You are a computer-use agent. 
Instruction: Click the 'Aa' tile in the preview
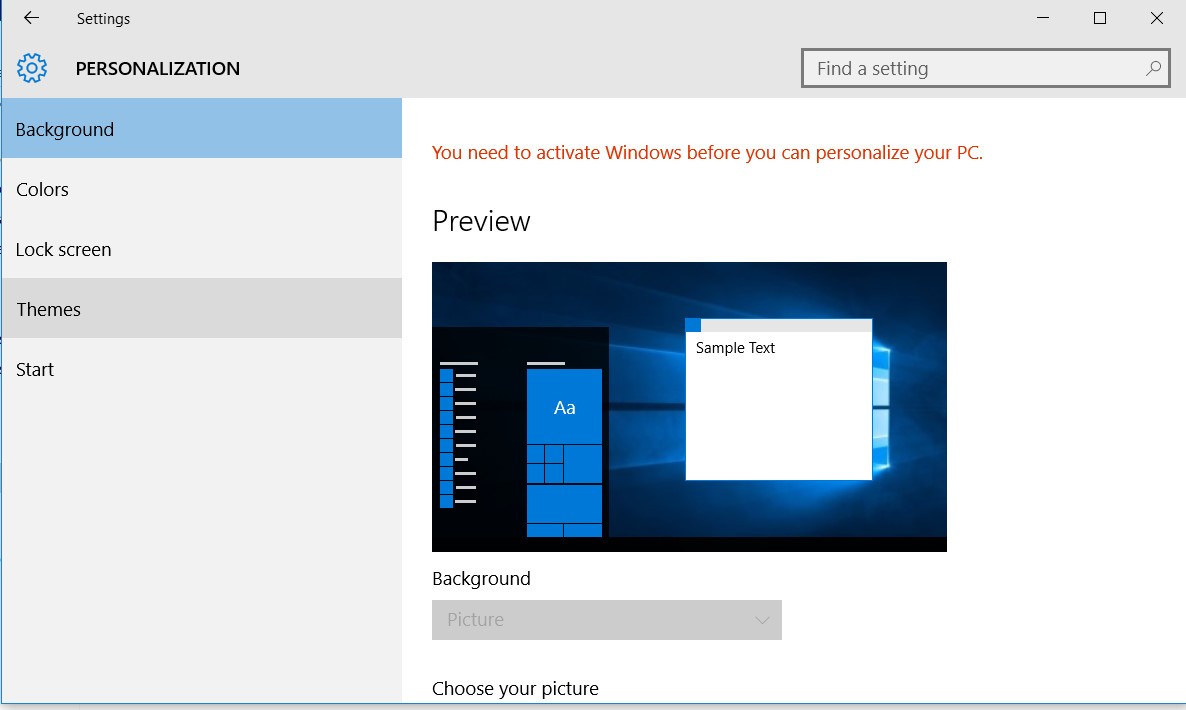pos(564,407)
